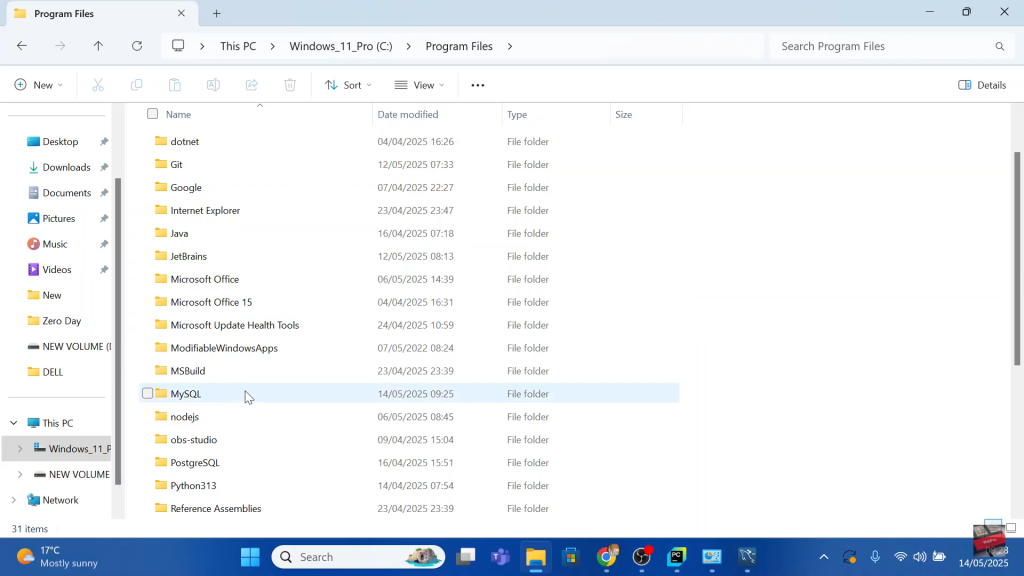
Task: Open the Sort dropdown
Action: (x=348, y=85)
